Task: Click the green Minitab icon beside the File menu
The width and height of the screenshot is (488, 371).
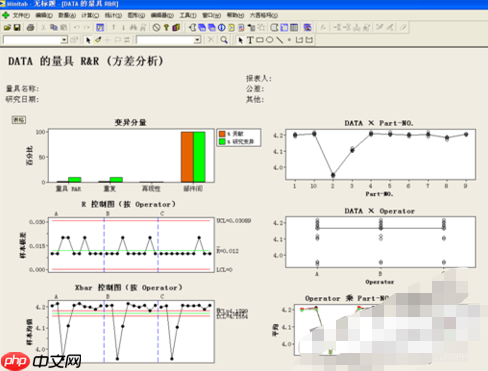Action: [x=6, y=15]
